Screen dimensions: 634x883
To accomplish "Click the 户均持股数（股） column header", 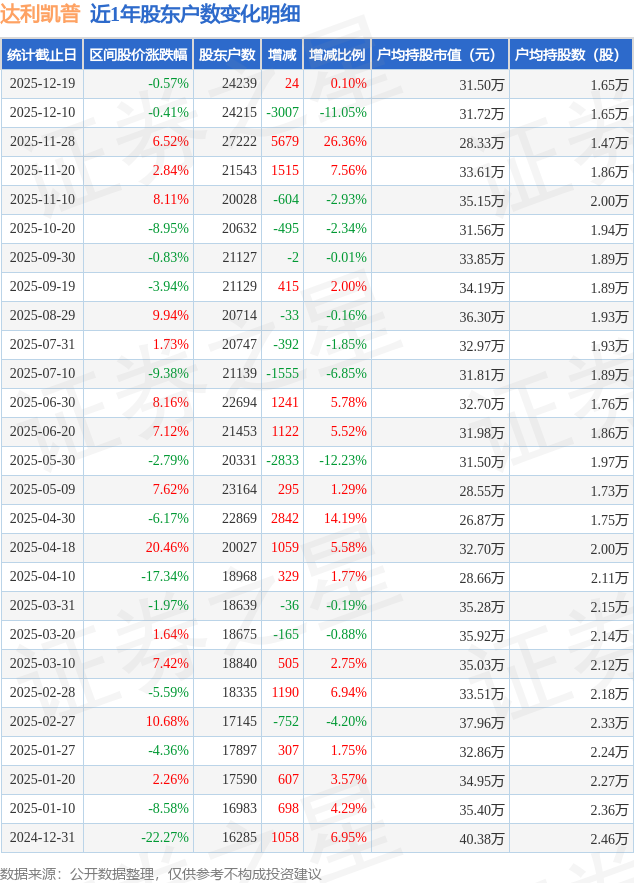I will pos(570,55).
